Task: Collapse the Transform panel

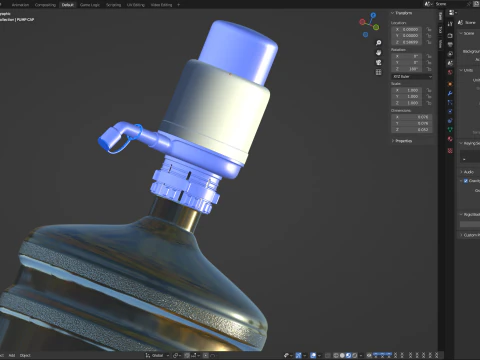Action: 402,13
